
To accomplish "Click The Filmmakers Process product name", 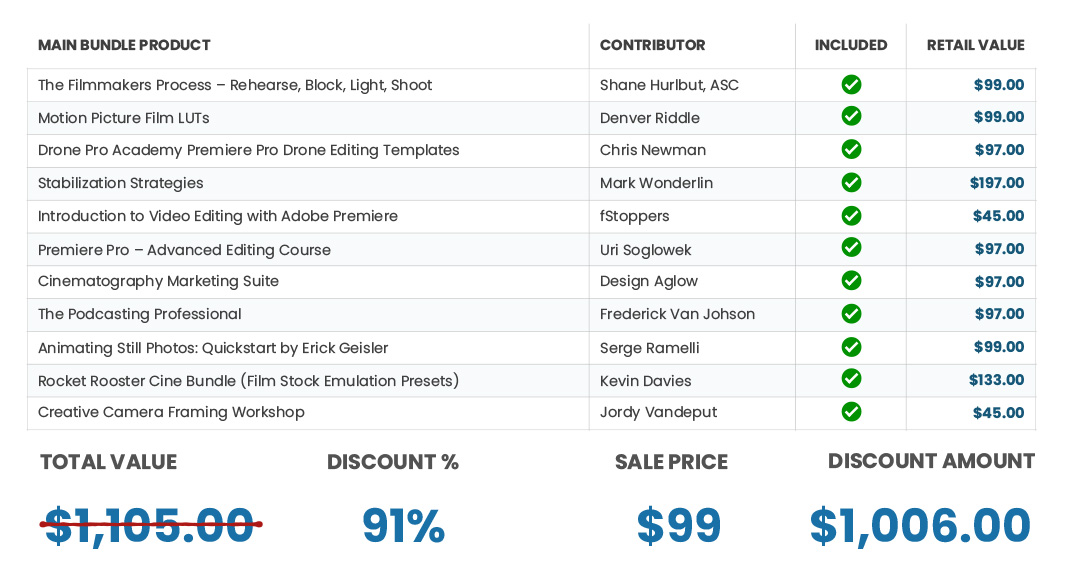I will tap(235, 85).
